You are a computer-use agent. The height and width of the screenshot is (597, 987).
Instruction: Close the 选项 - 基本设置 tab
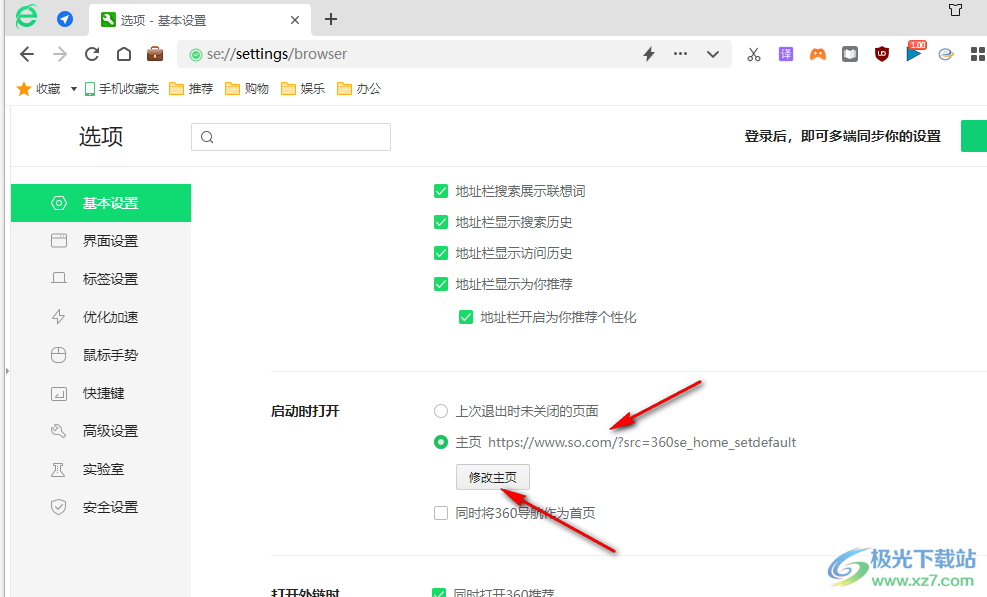pyautogui.click(x=295, y=20)
